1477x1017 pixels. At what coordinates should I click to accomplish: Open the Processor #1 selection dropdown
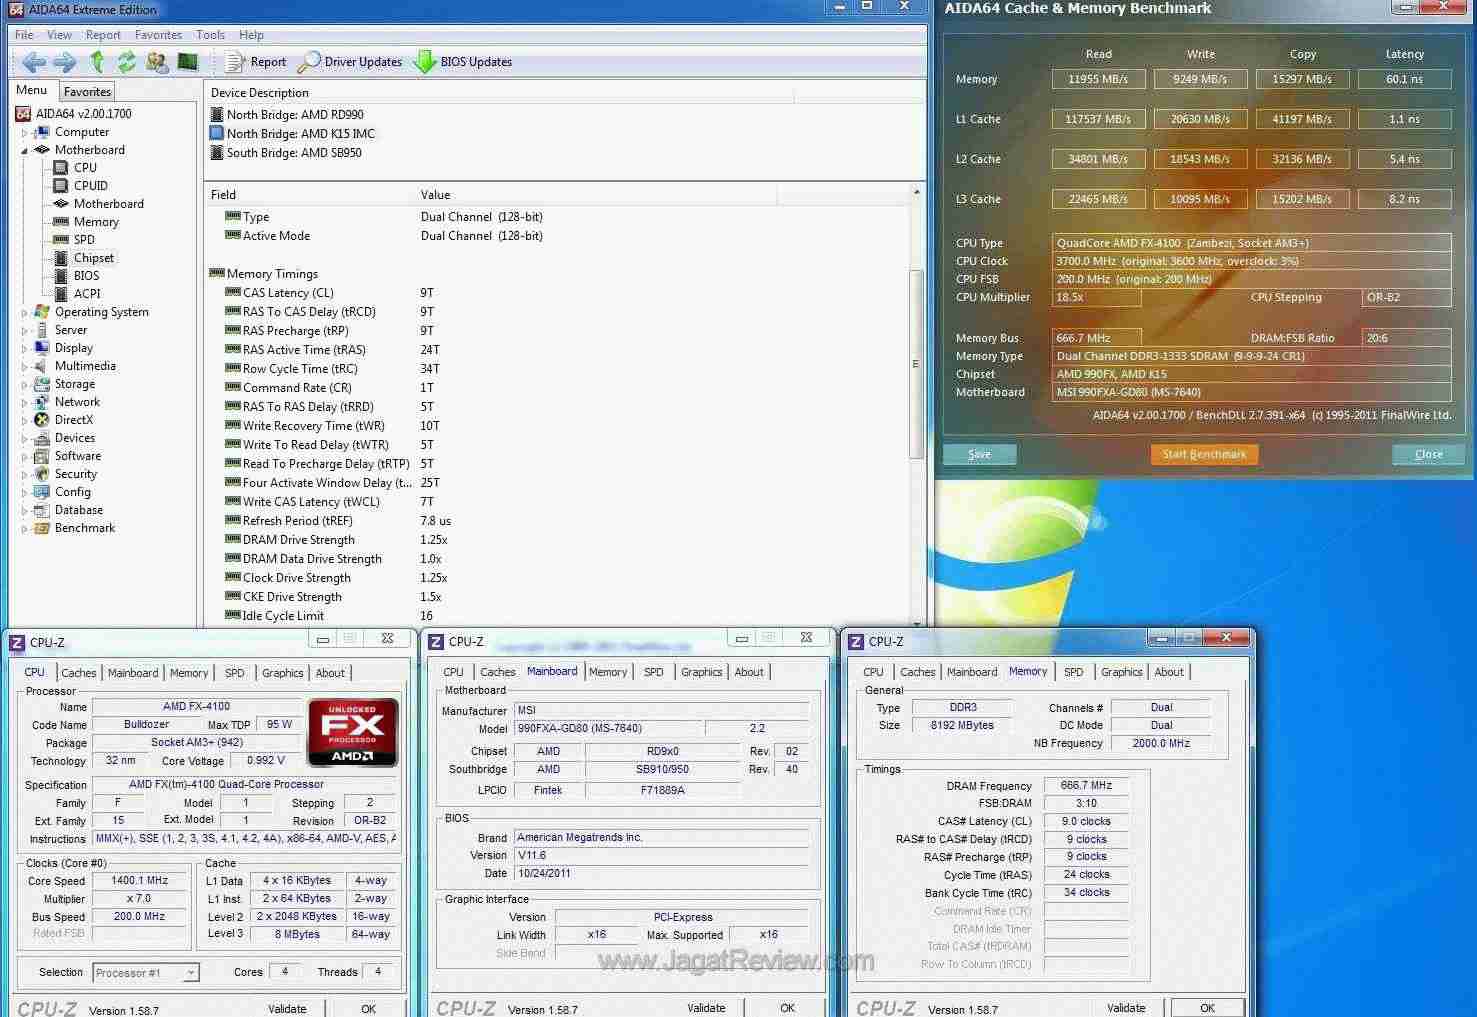(190, 973)
